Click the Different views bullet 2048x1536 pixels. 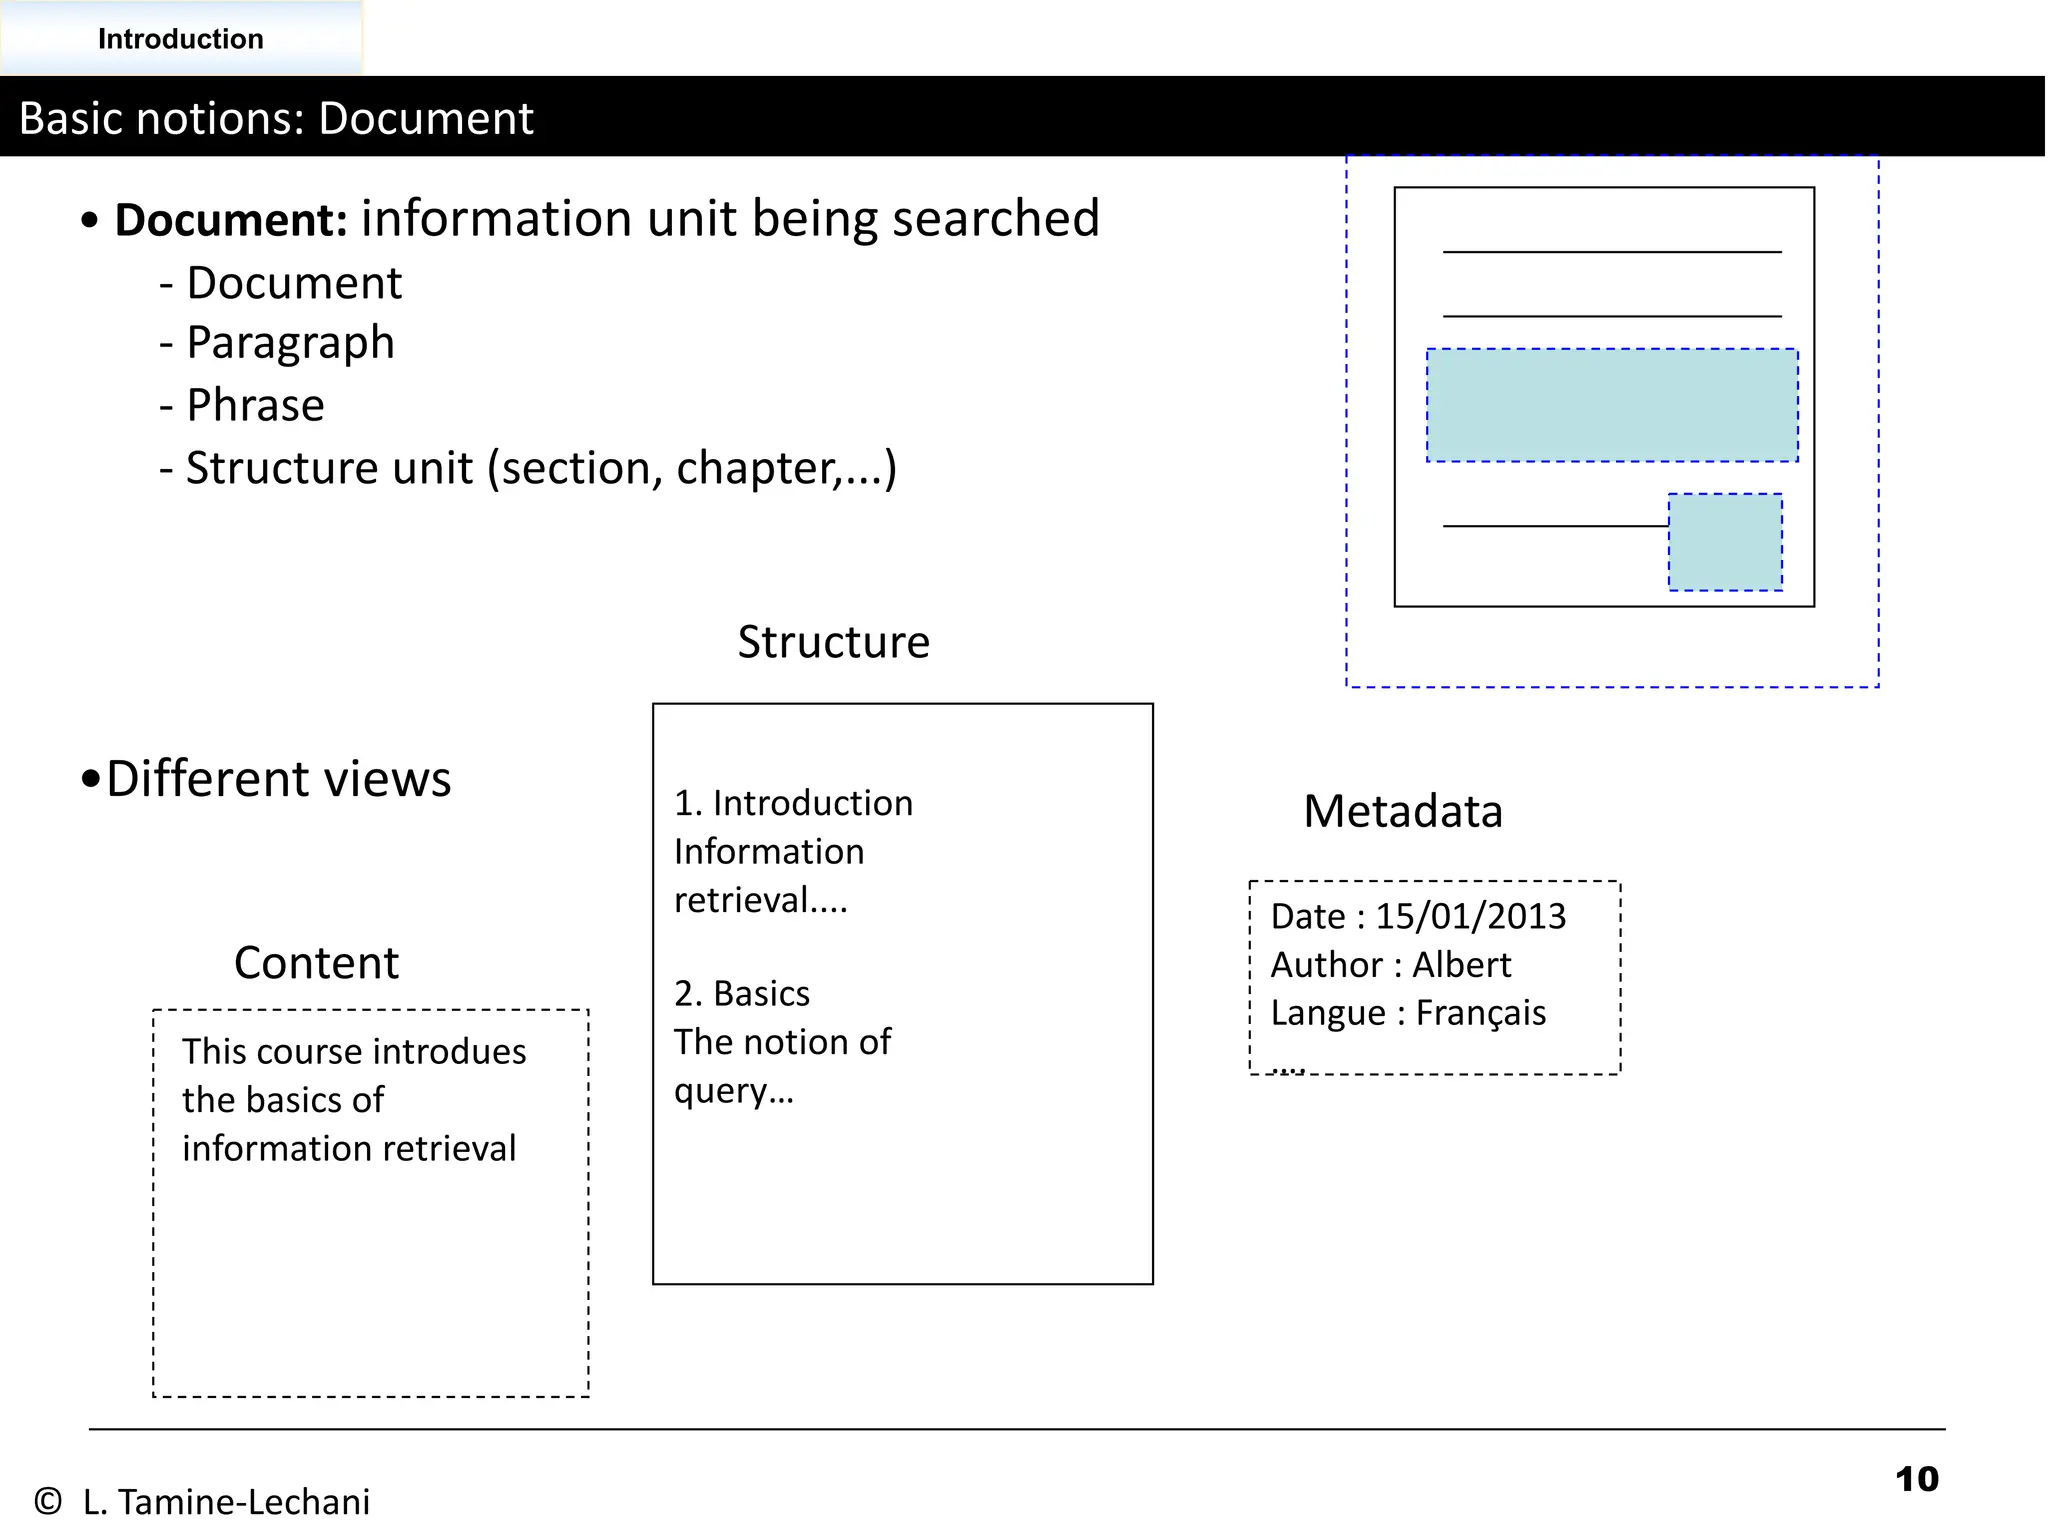[x=267, y=779]
